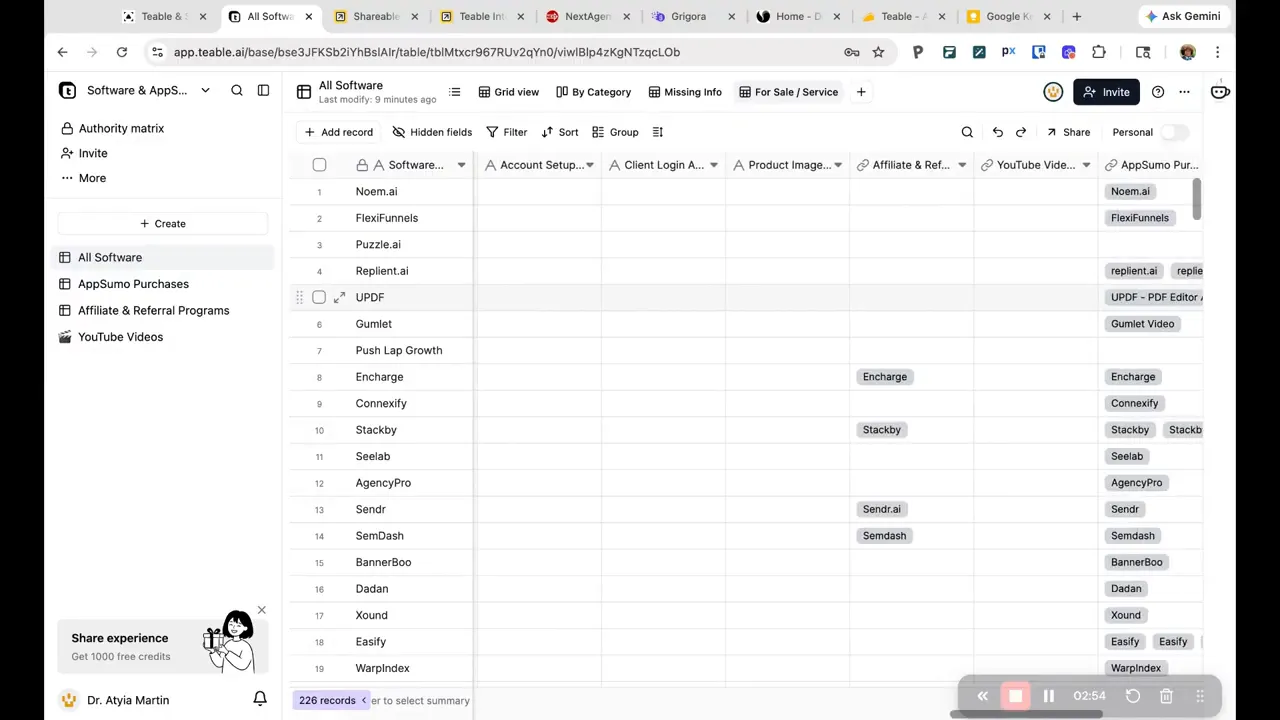Click the Add record button

click(339, 131)
